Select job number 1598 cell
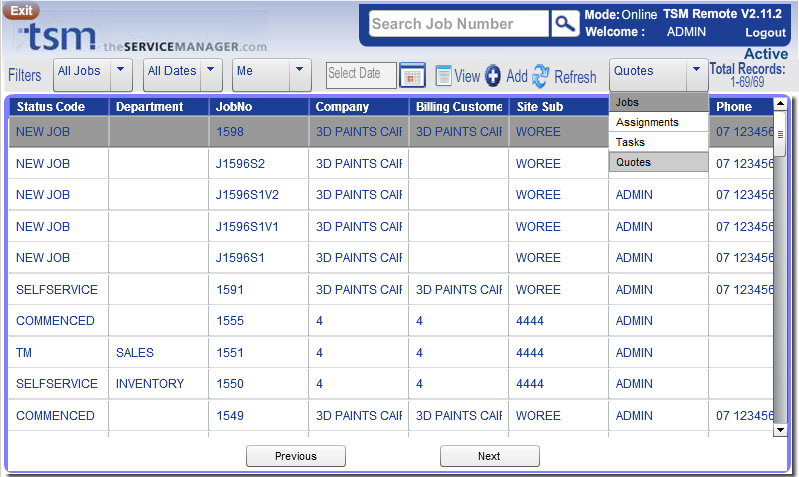Viewport: 799px width, 477px height. 258,132
